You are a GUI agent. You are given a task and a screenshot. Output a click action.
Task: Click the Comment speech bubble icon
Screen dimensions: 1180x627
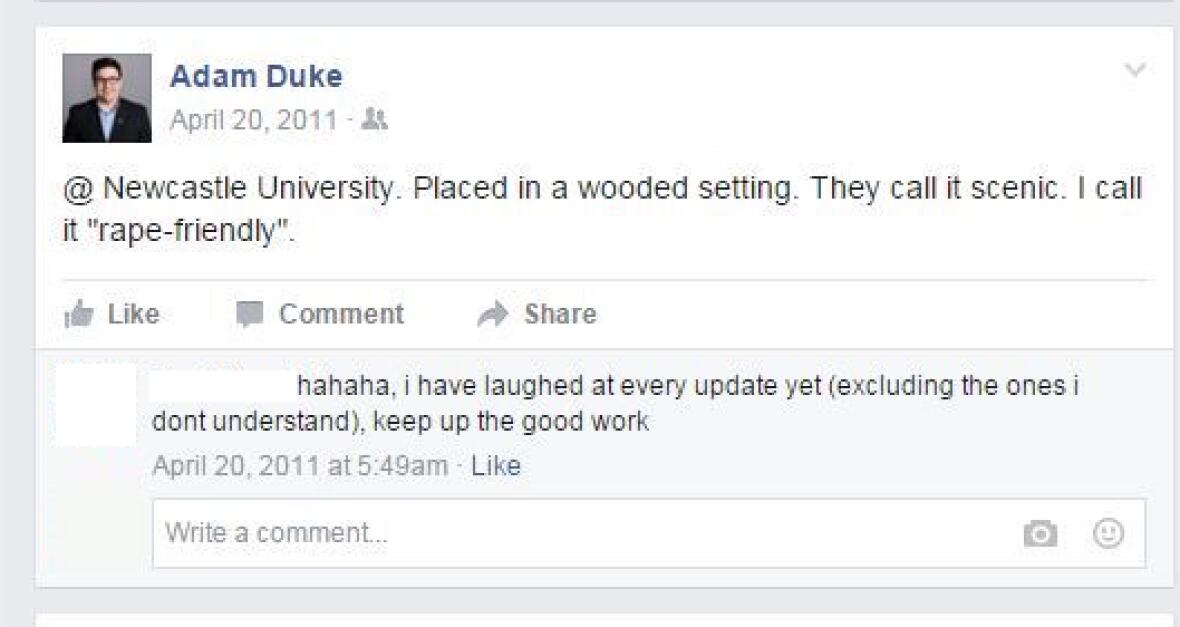tap(249, 314)
